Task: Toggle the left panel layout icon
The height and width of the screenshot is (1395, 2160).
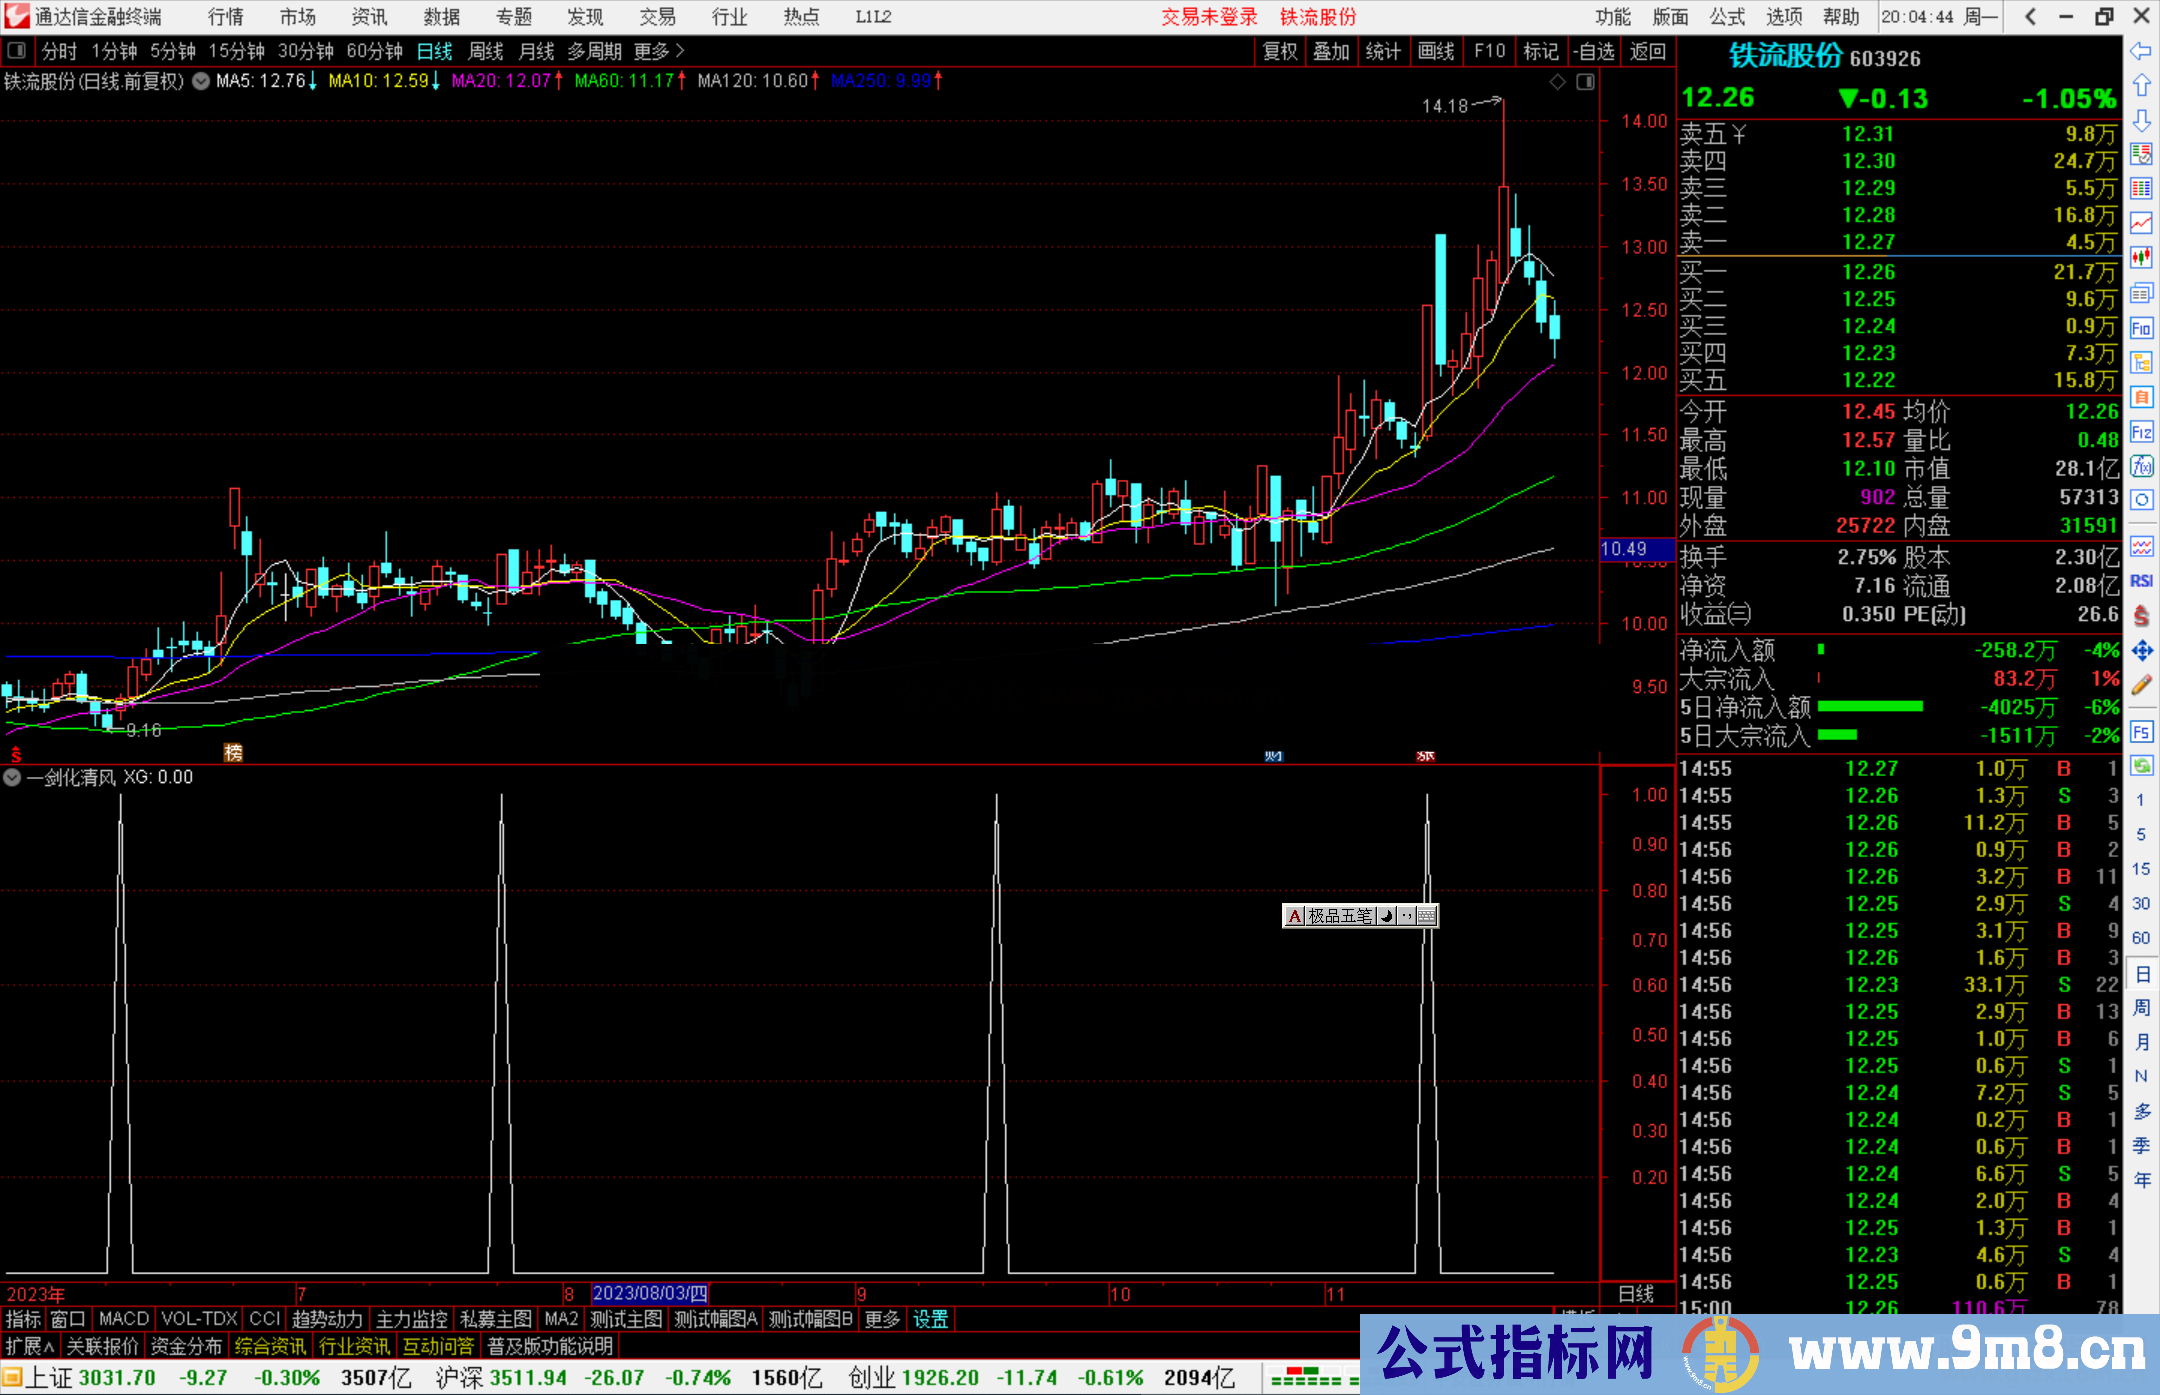Action: [x=17, y=51]
